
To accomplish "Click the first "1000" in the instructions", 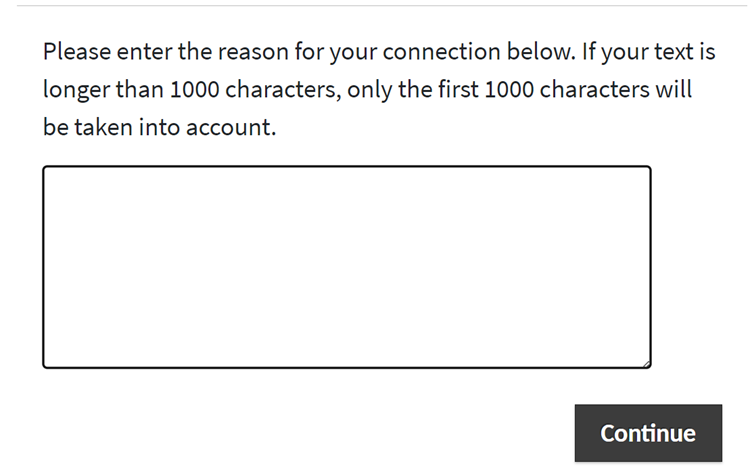I will click(x=196, y=90).
